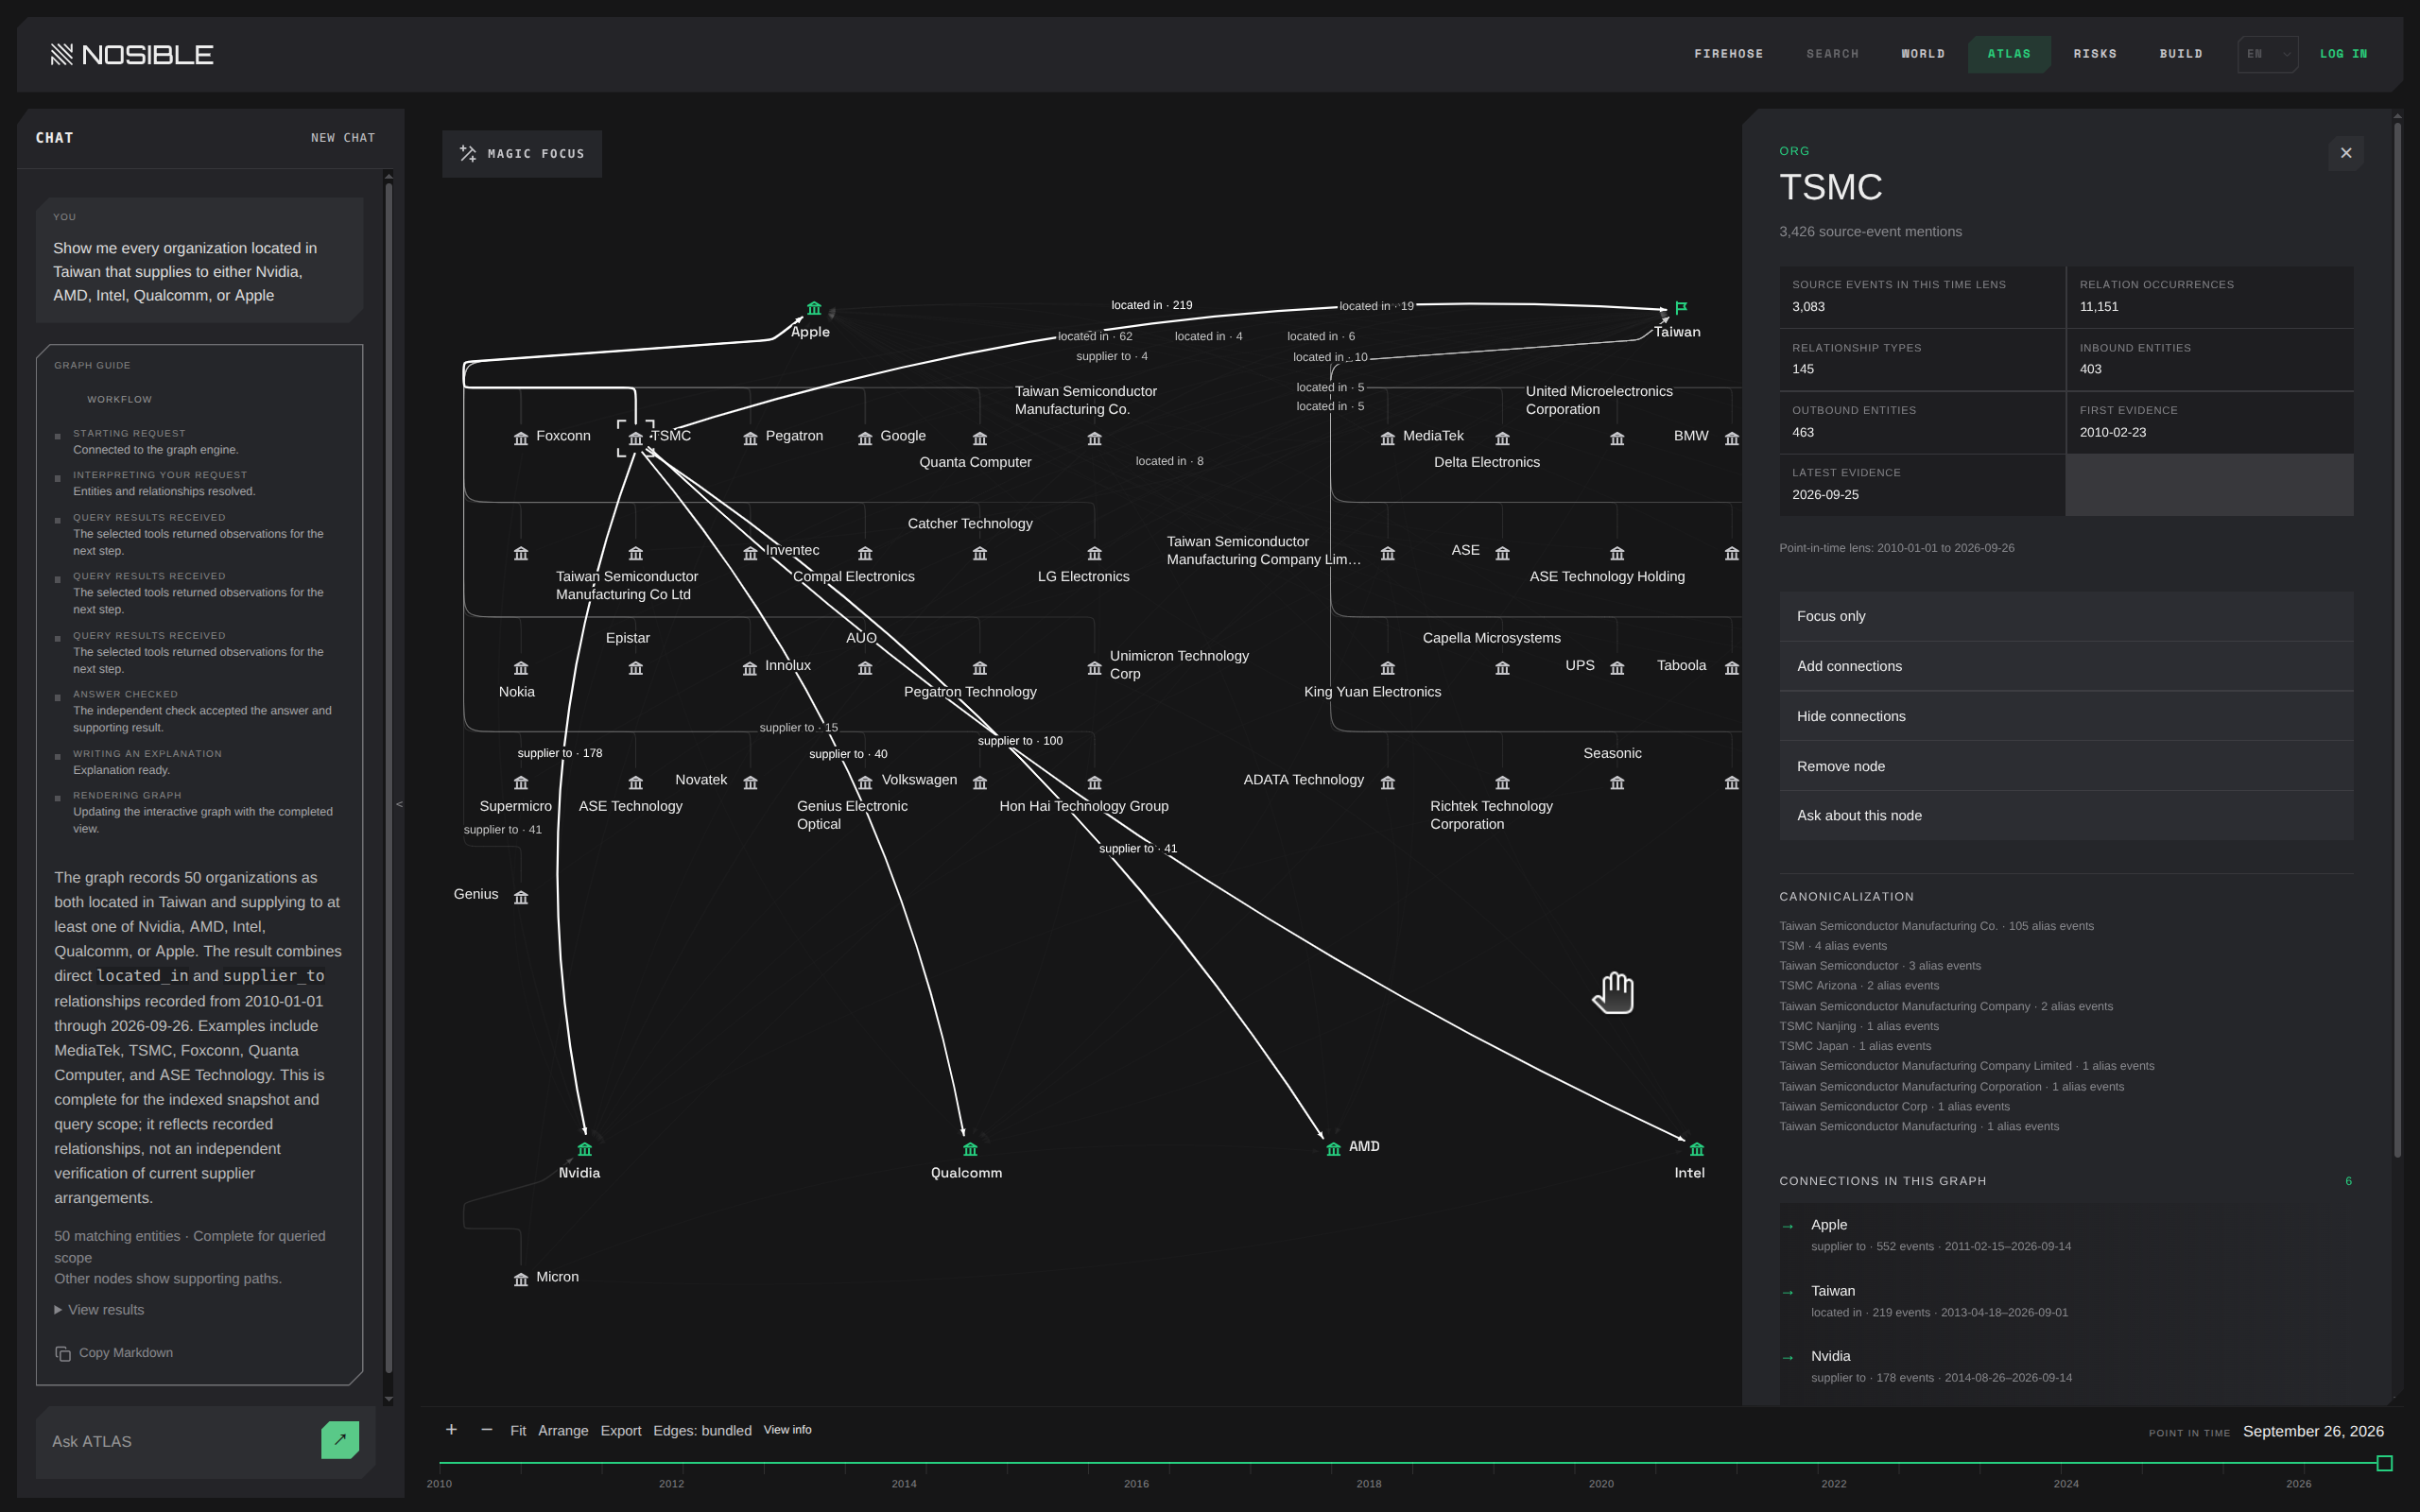Collapse the chat panel side handle
The image size is (2420, 1512).
click(399, 803)
